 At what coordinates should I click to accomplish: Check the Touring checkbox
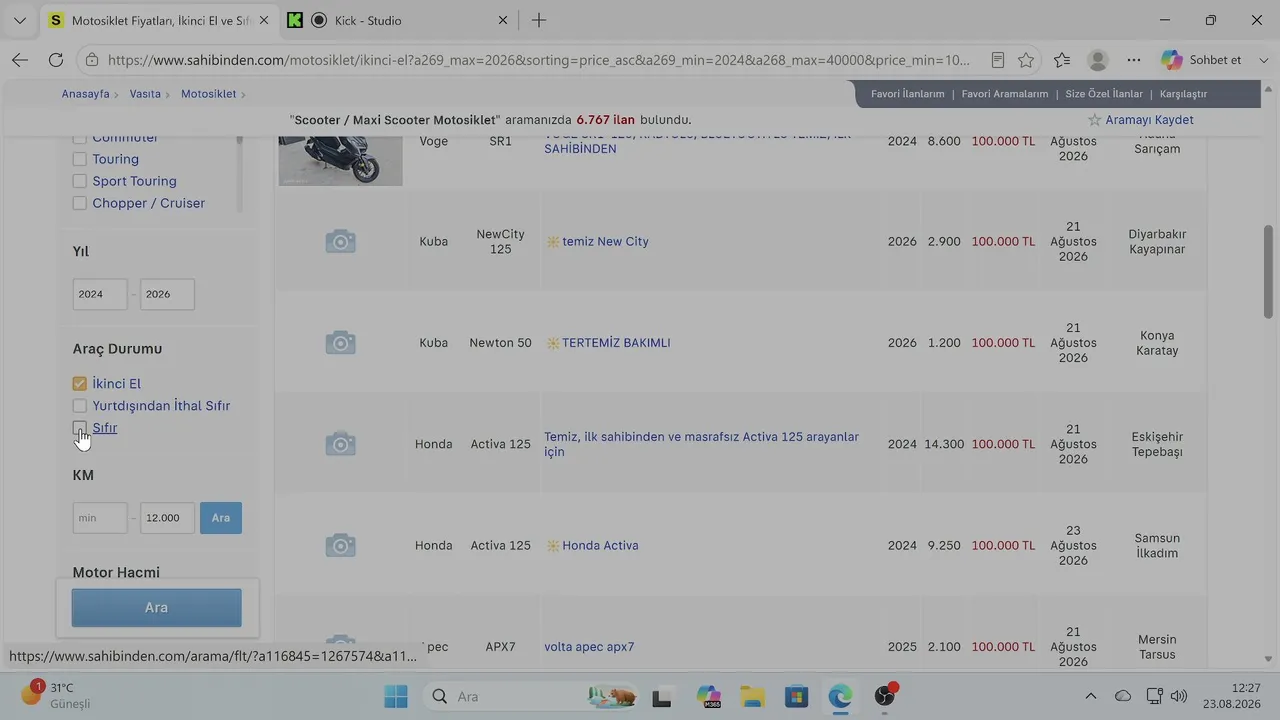click(x=80, y=159)
